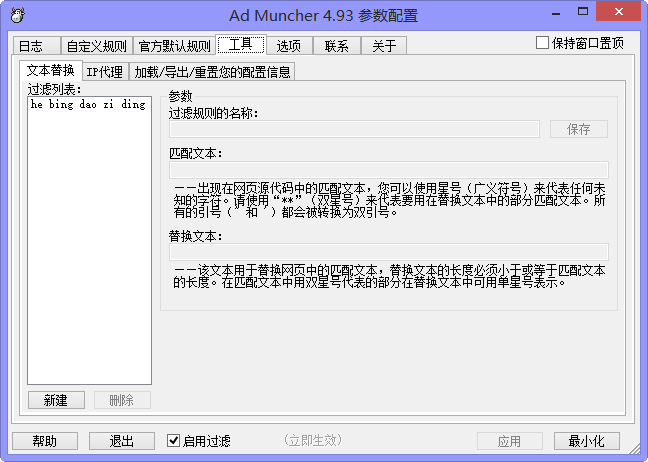Open the 自定义规则 tab
648x462 pixels.
click(x=97, y=45)
